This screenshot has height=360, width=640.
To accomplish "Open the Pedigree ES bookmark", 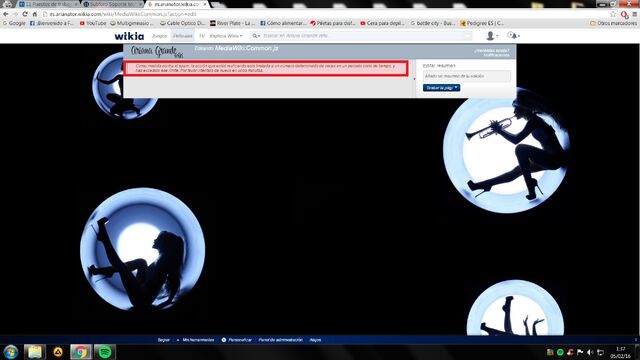I will click(x=482, y=23).
